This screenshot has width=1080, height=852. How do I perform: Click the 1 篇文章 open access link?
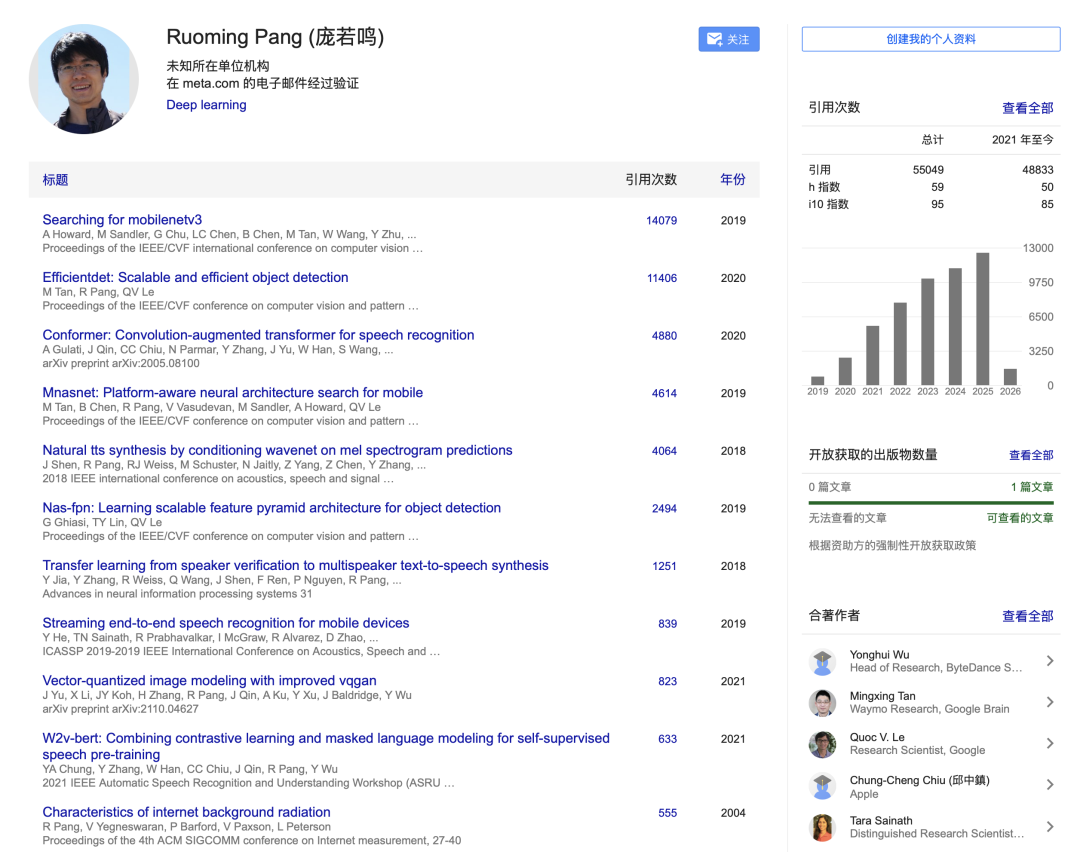pos(1032,487)
